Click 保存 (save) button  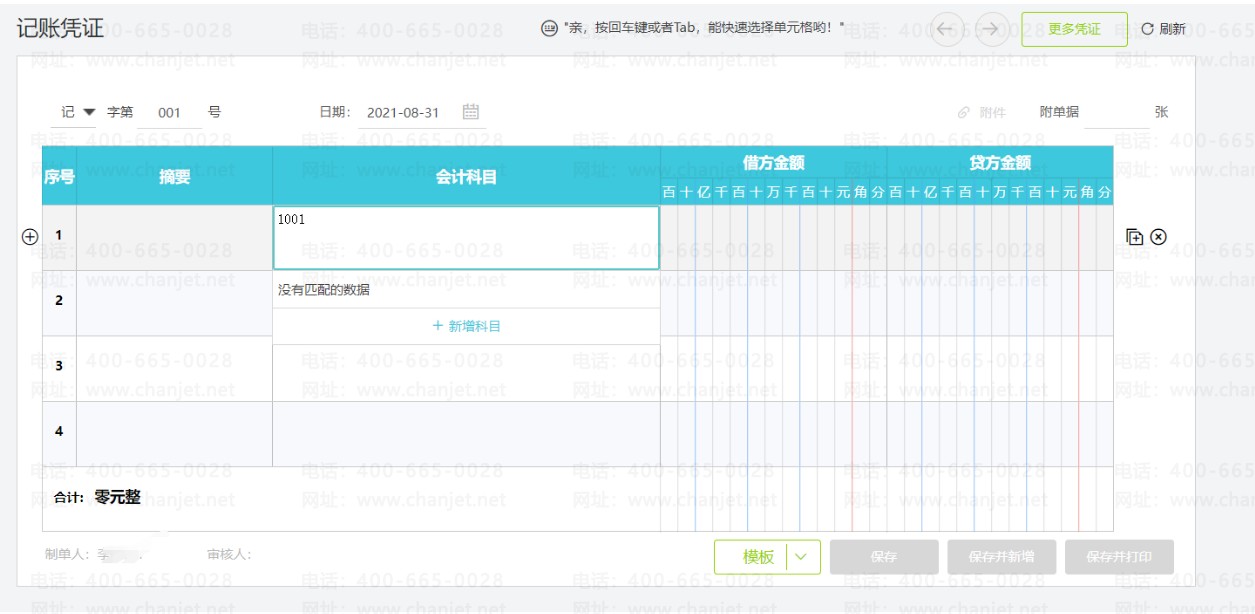[884, 557]
